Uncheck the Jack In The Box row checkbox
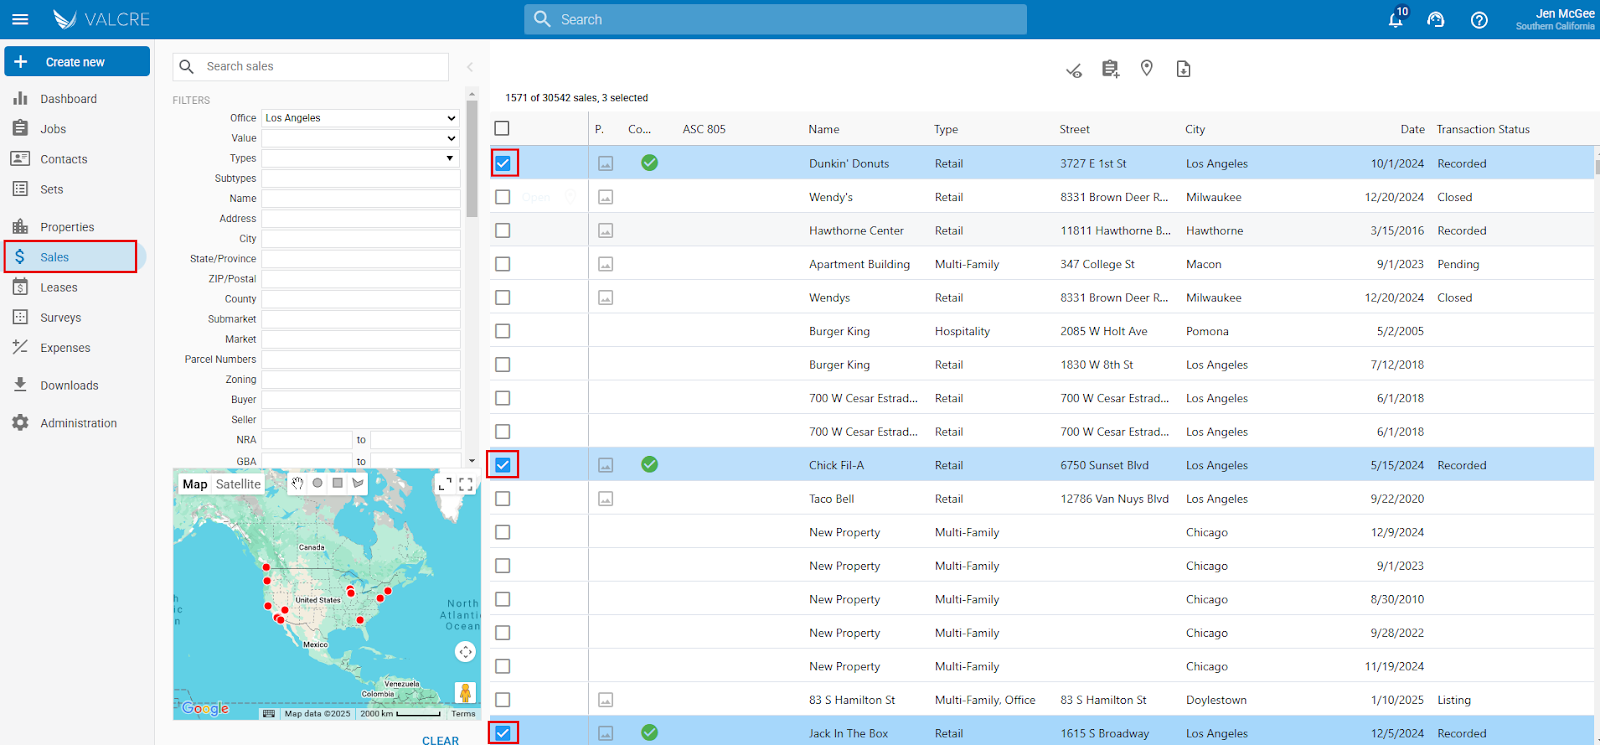 pos(503,733)
